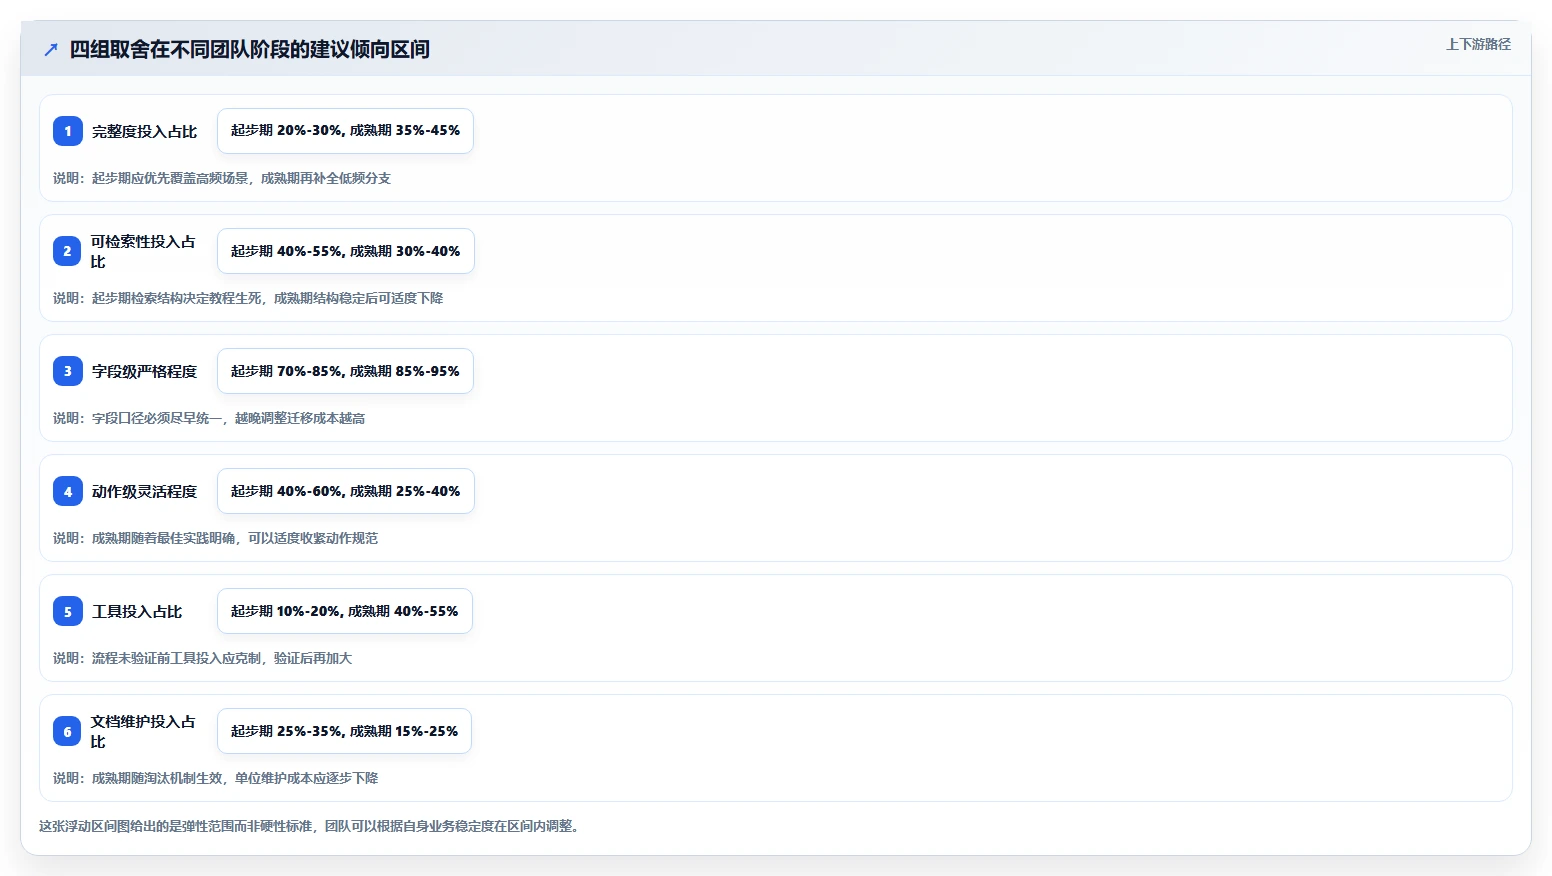
Task: Select the 起步期 40%-55%, 成熟期 30%-40% pill
Action: click(x=346, y=251)
